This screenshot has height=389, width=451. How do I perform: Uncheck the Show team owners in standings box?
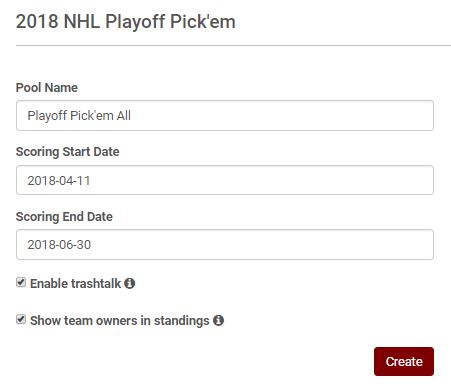(21, 319)
